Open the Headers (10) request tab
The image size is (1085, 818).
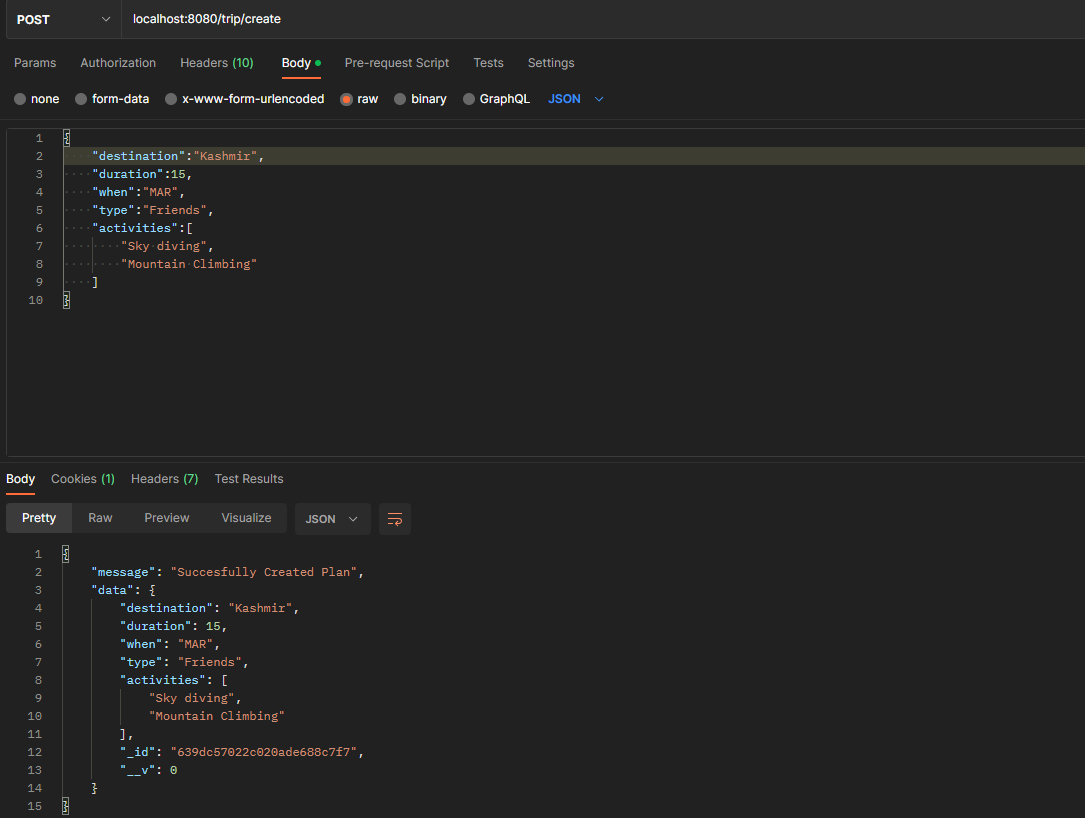click(x=217, y=63)
